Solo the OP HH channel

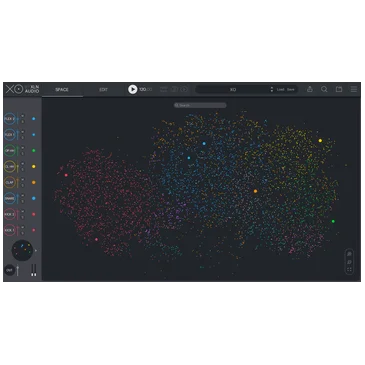[23, 154]
